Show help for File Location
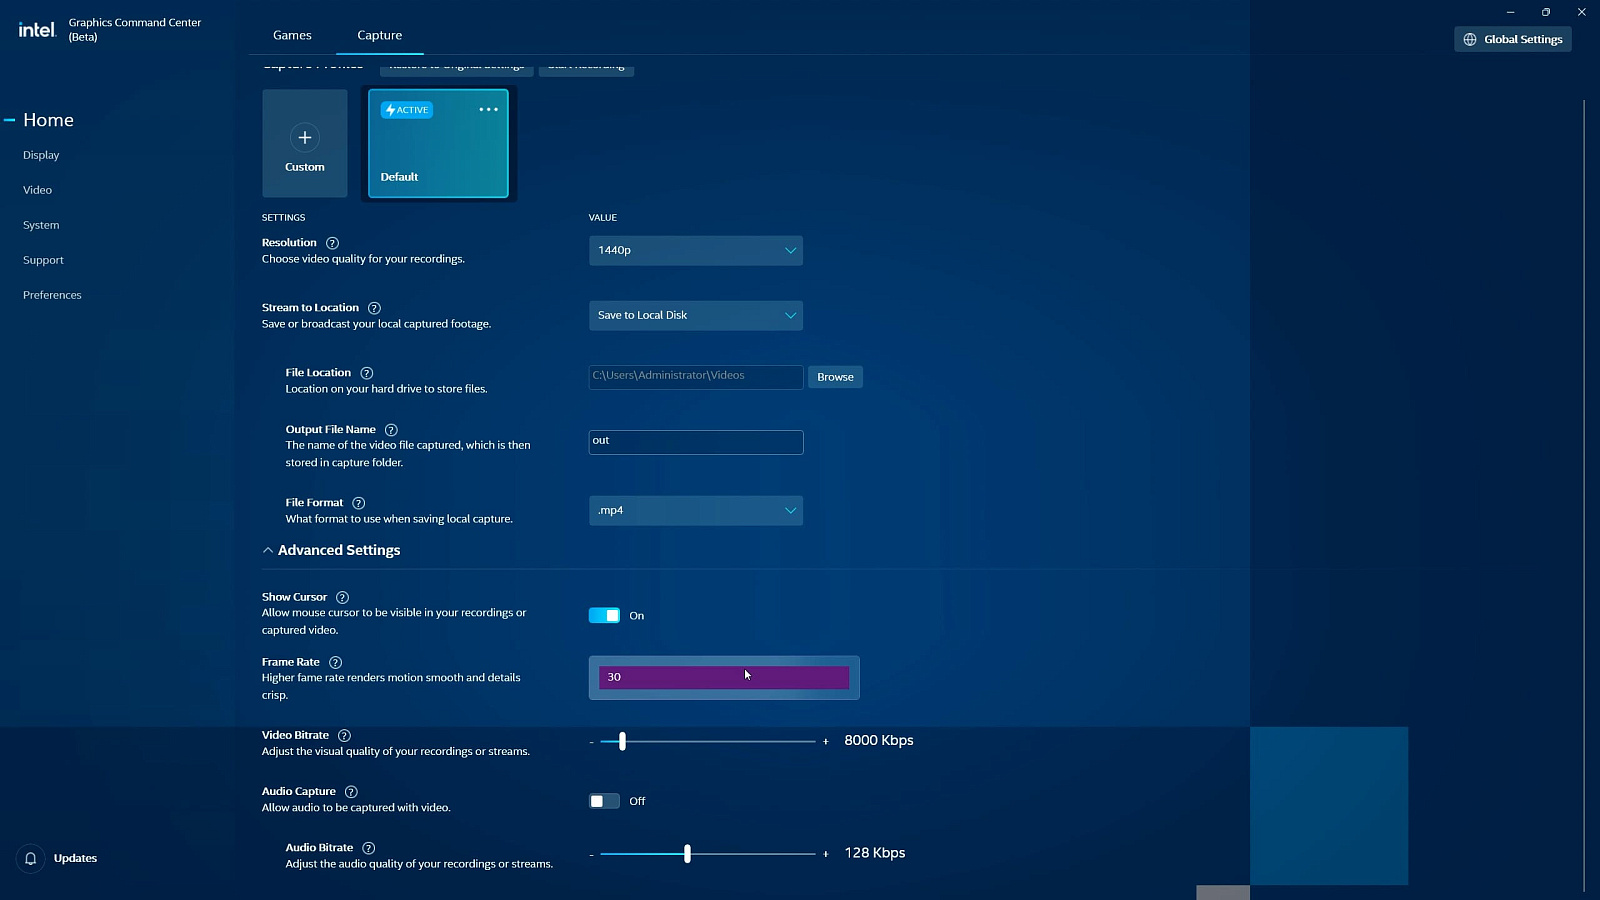Image resolution: width=1600 pixels, height=900 pixels. (x=367, y=373)
